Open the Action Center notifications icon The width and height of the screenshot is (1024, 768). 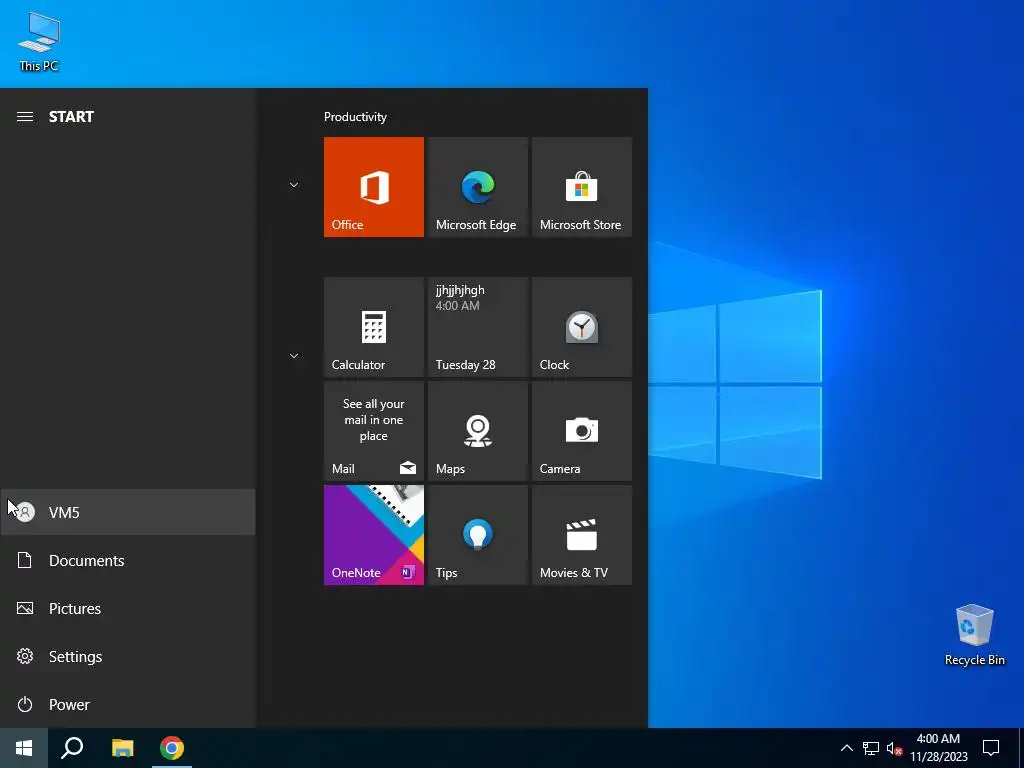pyautogui.click(x=991, y=748)
